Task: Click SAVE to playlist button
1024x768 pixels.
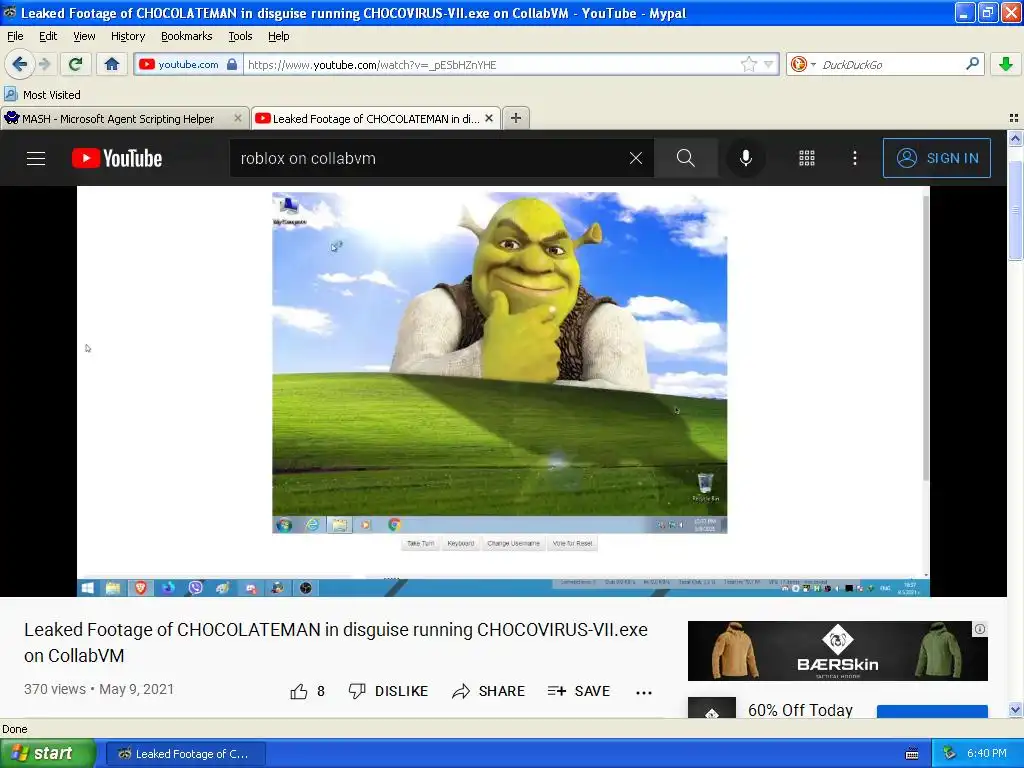Action: 579,692
